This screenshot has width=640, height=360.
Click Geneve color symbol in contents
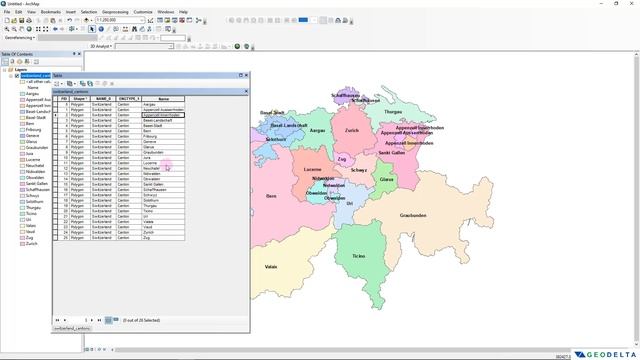click(x=22, y=136)
